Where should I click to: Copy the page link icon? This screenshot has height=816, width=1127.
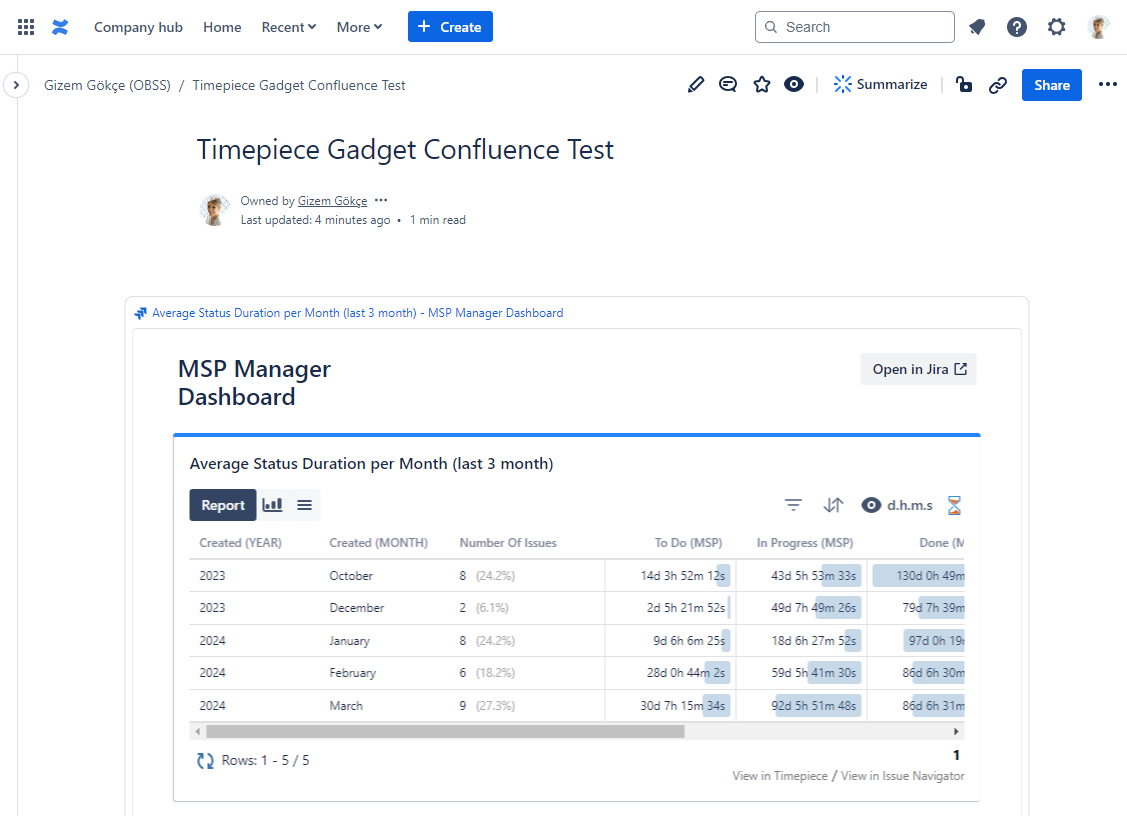pyautogui.click(x=998, y=84)
